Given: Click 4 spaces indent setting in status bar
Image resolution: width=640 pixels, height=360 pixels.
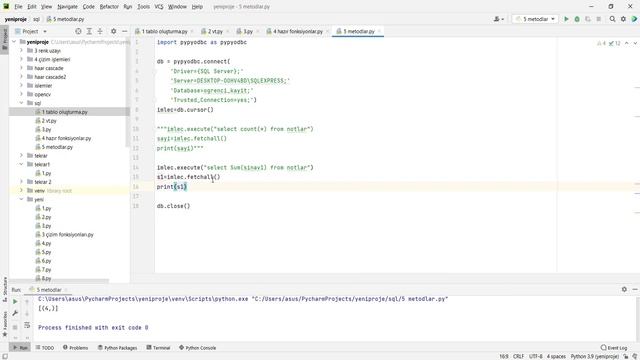Looking at the screenshot, I should click(556, 356).
